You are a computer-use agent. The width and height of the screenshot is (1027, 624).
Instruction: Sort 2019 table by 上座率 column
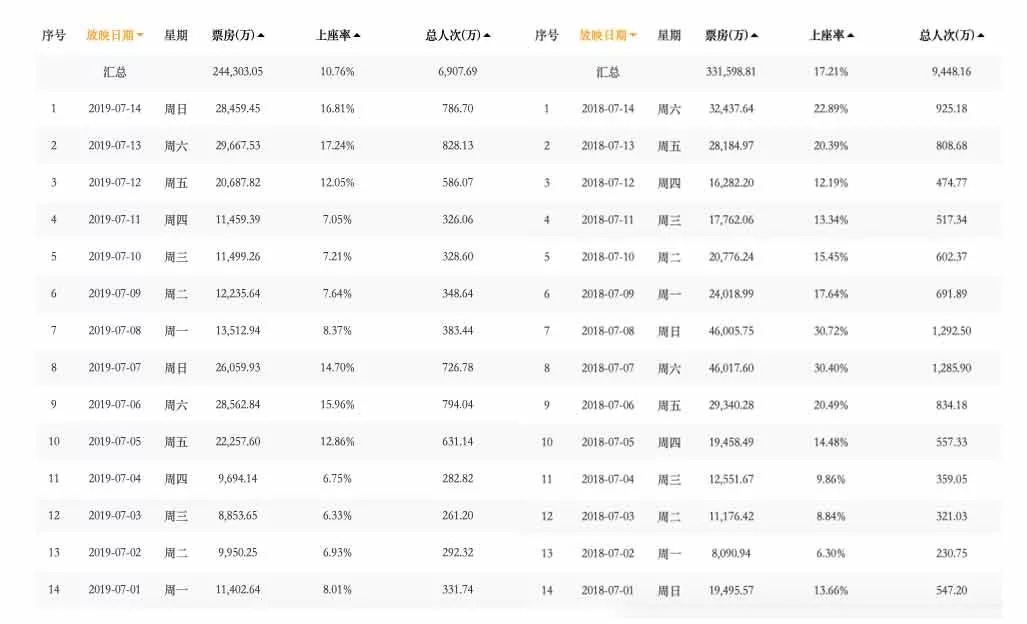pos(338,35)
